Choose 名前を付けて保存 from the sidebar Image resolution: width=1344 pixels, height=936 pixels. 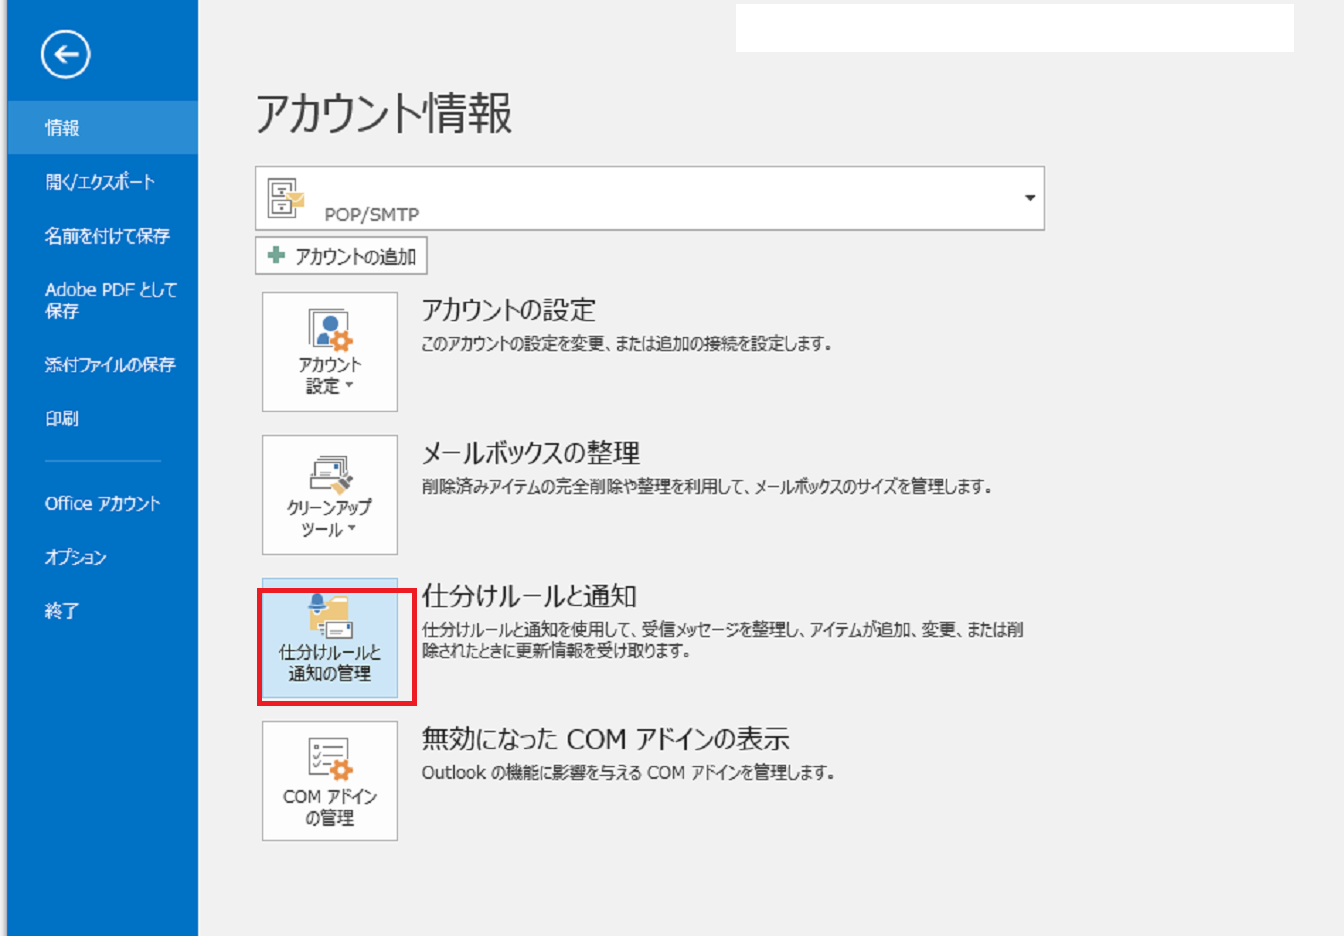(x=107, y=236)
